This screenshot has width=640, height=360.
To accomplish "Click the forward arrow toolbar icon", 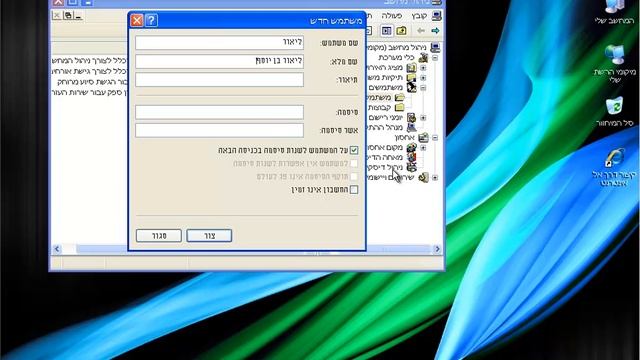I will click(x=435, y=31).
